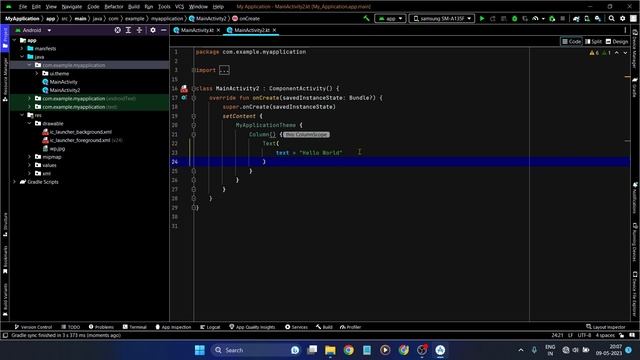Click the Make Project hammer icon

click(x=366, y=18)
